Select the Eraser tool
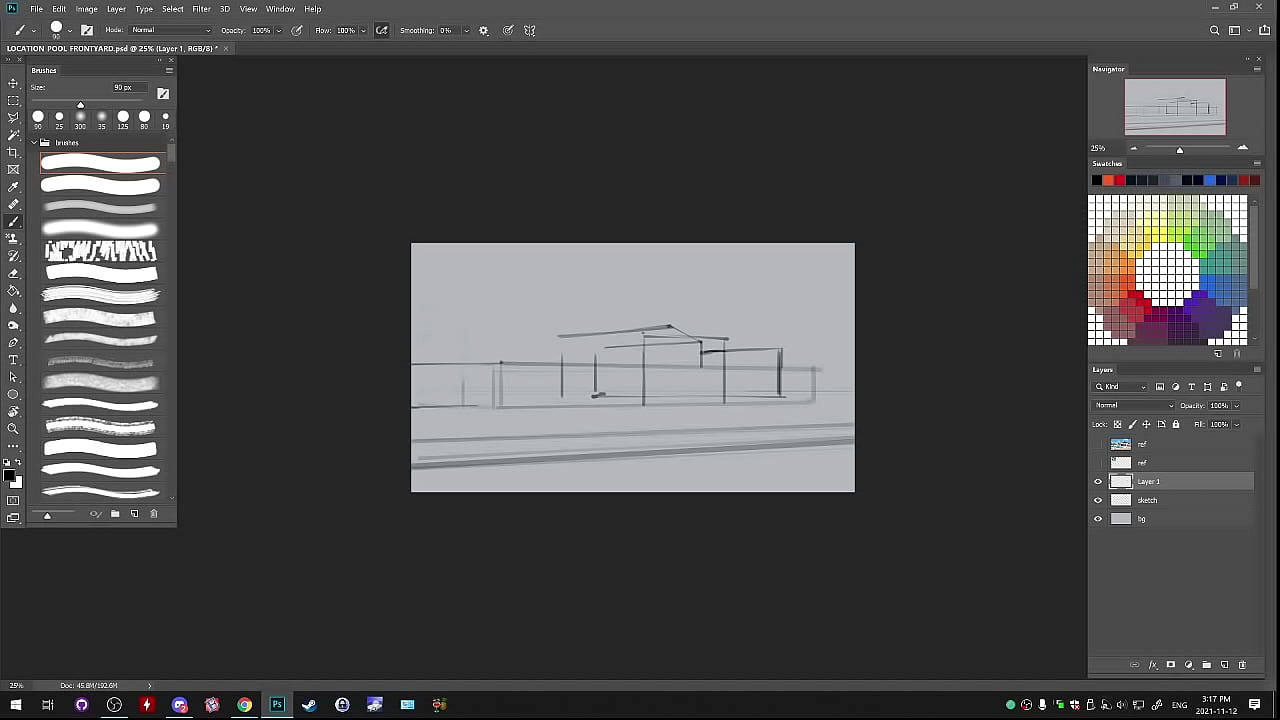Viewport: 1280px width, 720px height. pyautogui.click(x=13, y=273)
